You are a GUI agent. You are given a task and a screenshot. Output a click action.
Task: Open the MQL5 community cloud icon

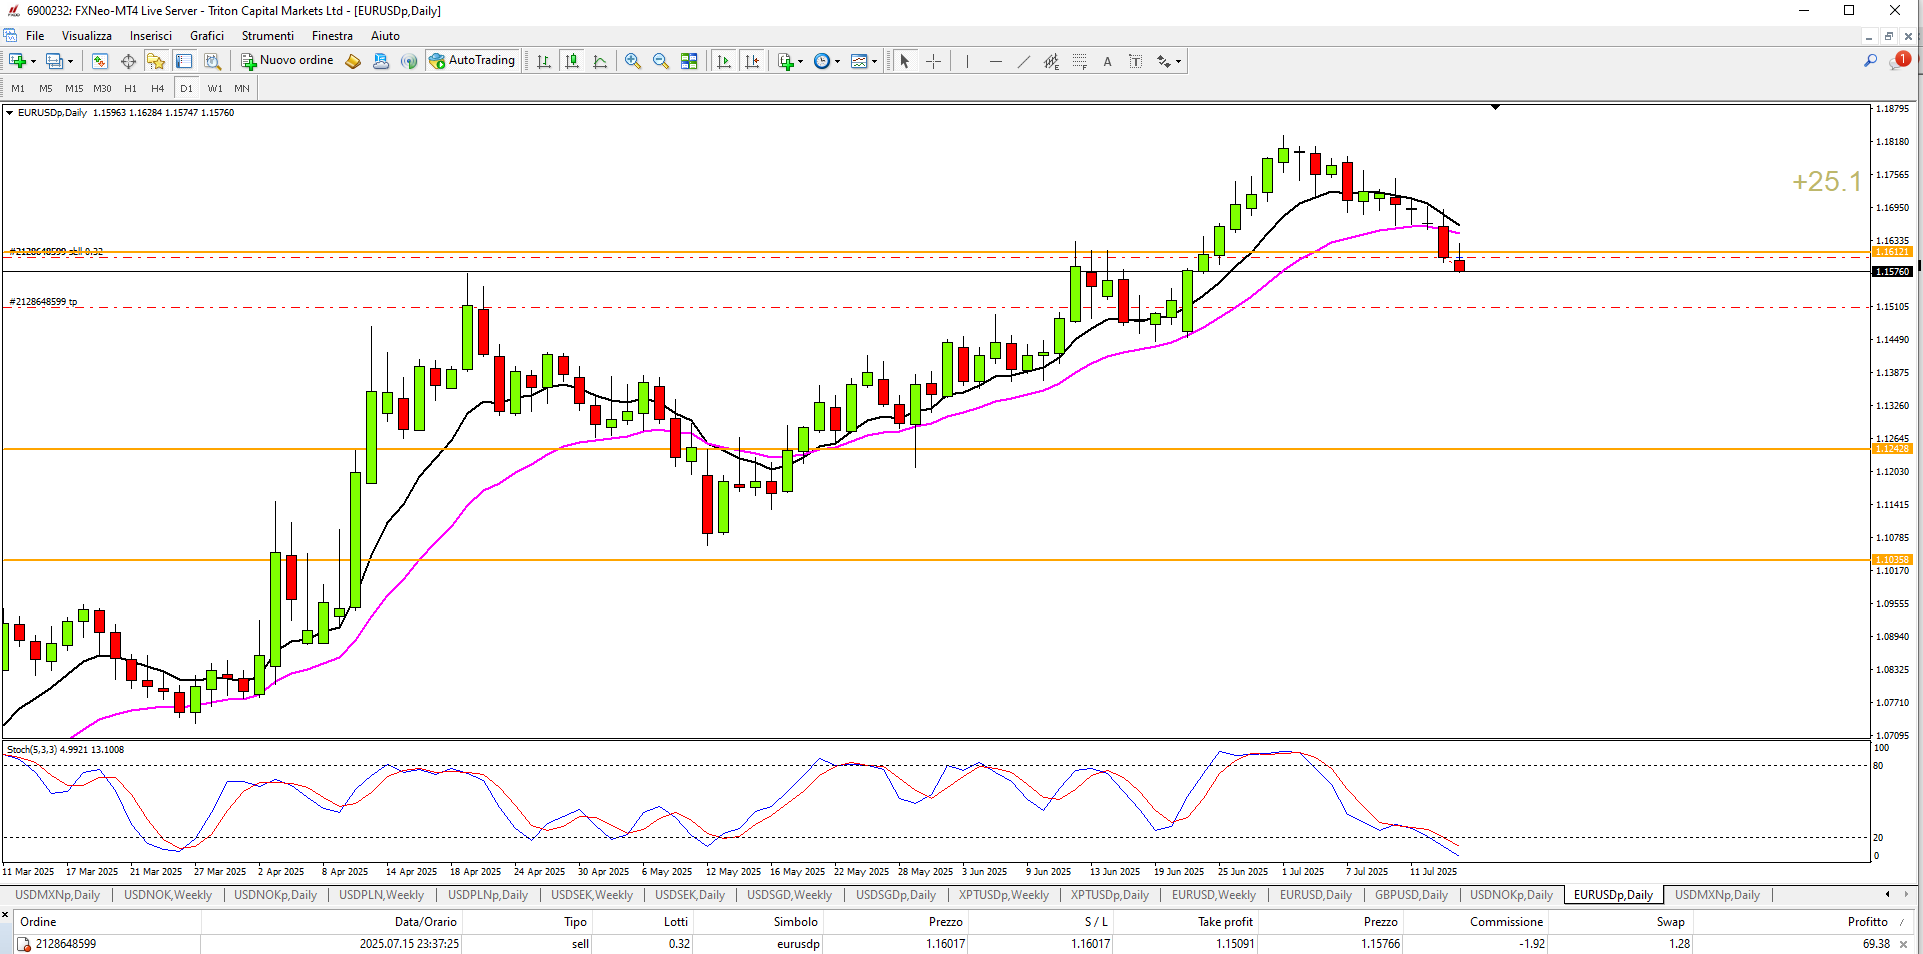pos(381,61)
